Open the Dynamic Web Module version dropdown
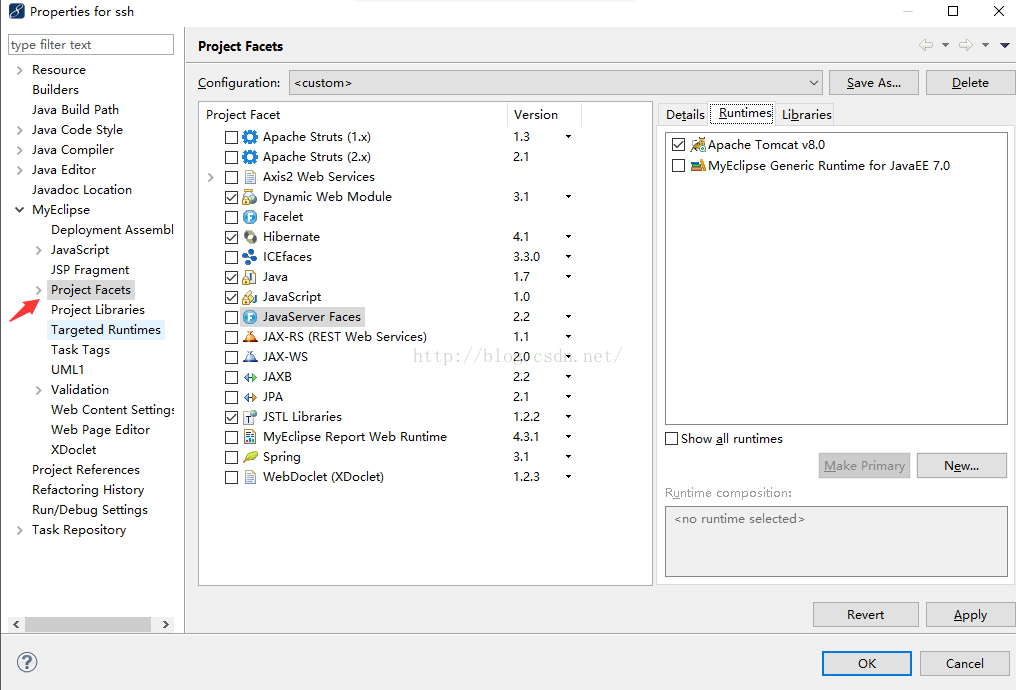 tap(568, 197)
